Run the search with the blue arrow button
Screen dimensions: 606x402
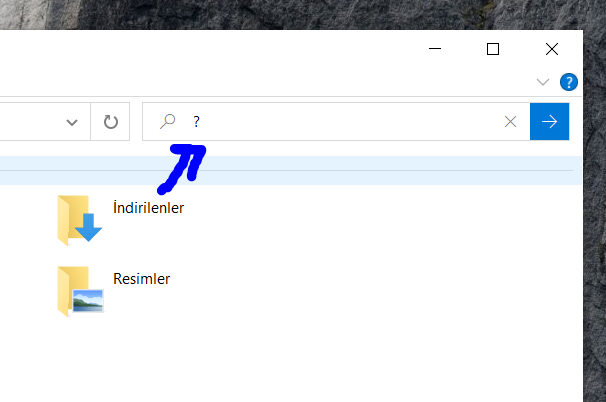(x=549, y=121)
